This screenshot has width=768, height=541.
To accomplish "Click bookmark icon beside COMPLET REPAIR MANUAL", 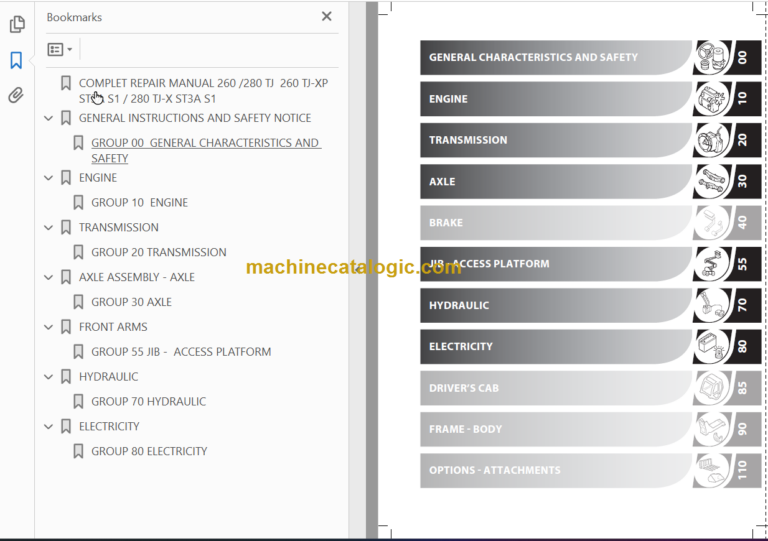I will tap(66, 83).
